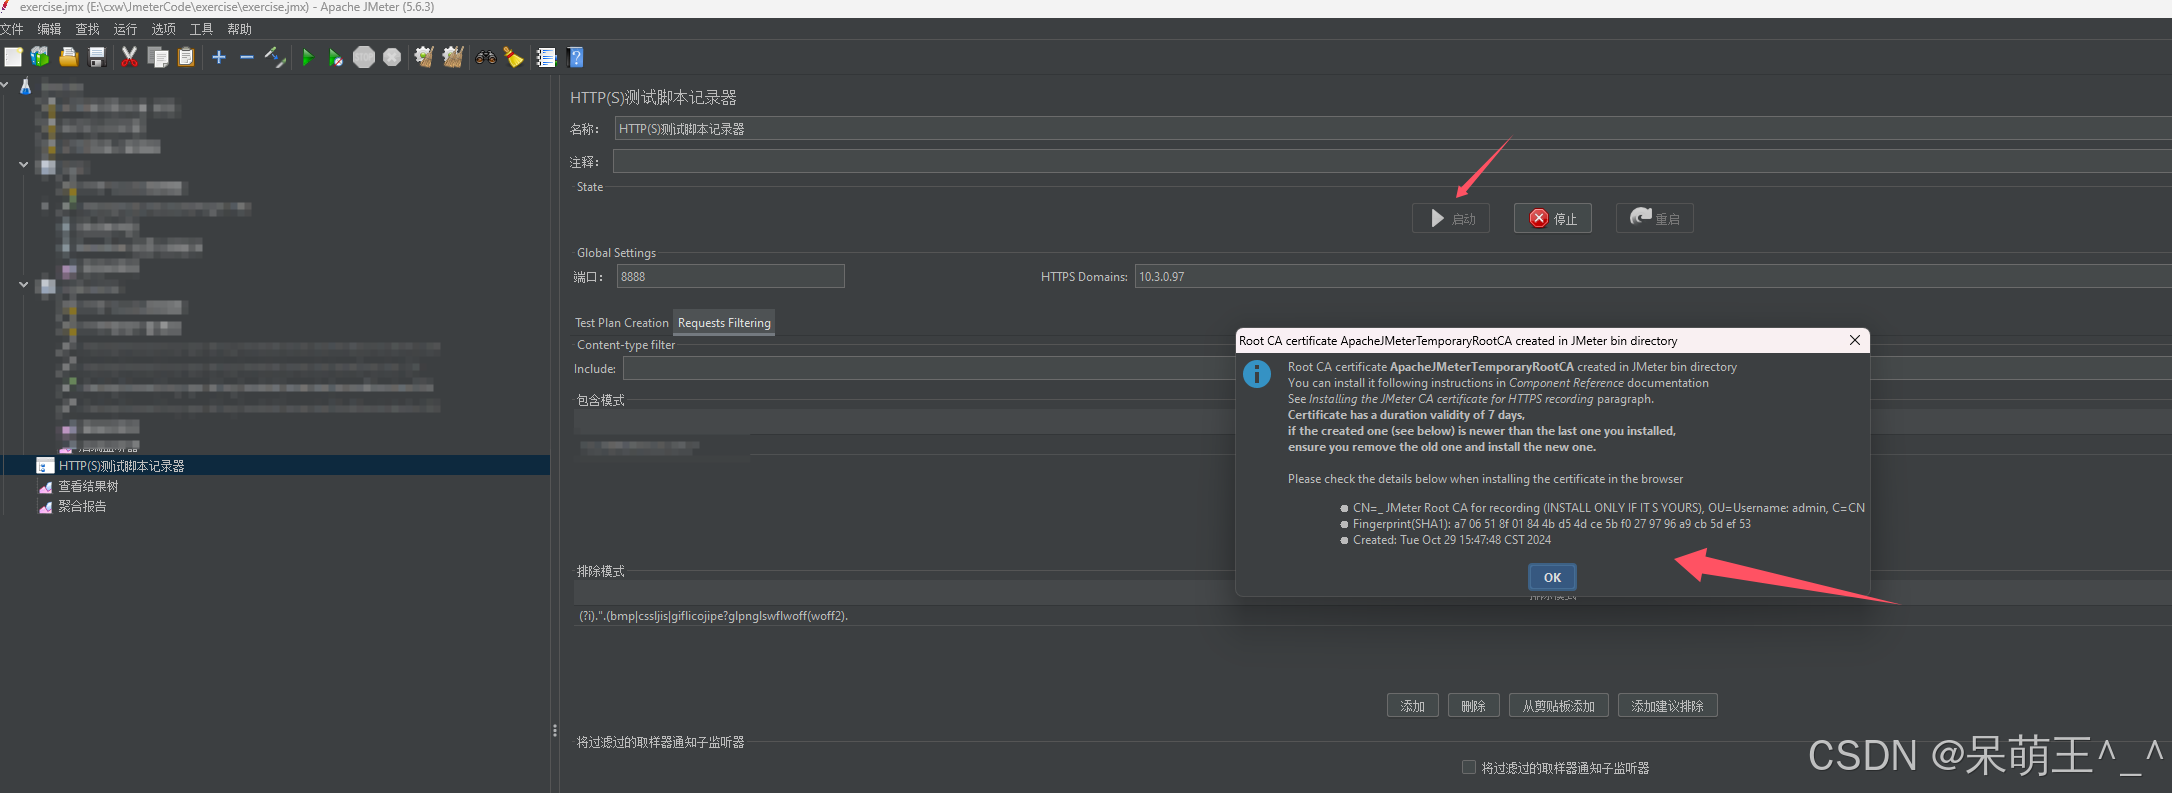Create a new test plan
2172x793 pixels.
(13, 57)
